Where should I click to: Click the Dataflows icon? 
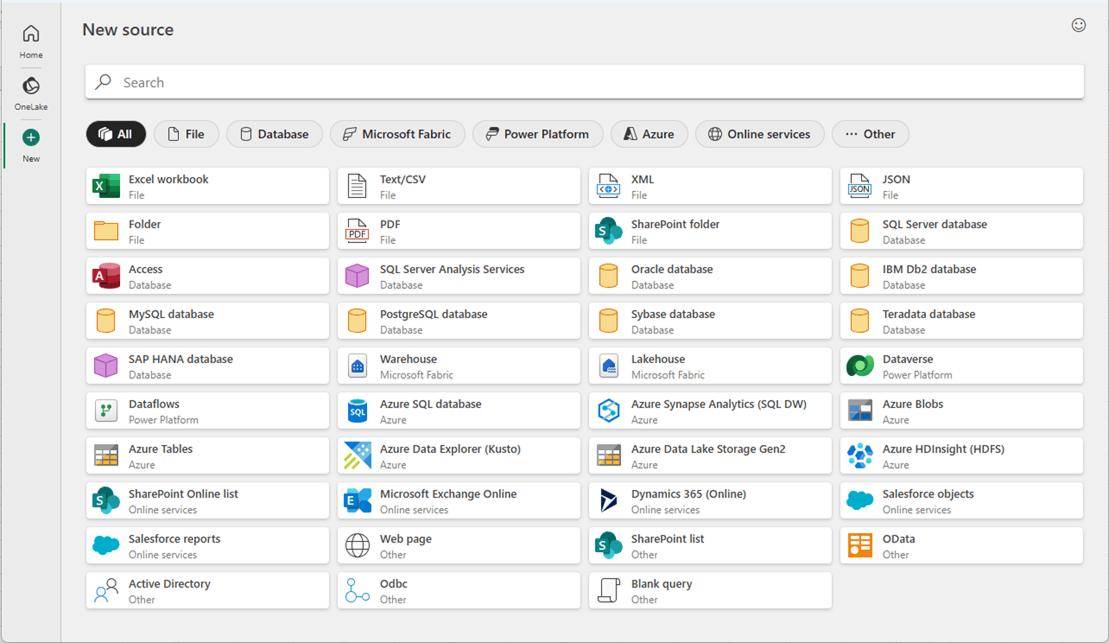pyautogui.click(x=106, y=410)
